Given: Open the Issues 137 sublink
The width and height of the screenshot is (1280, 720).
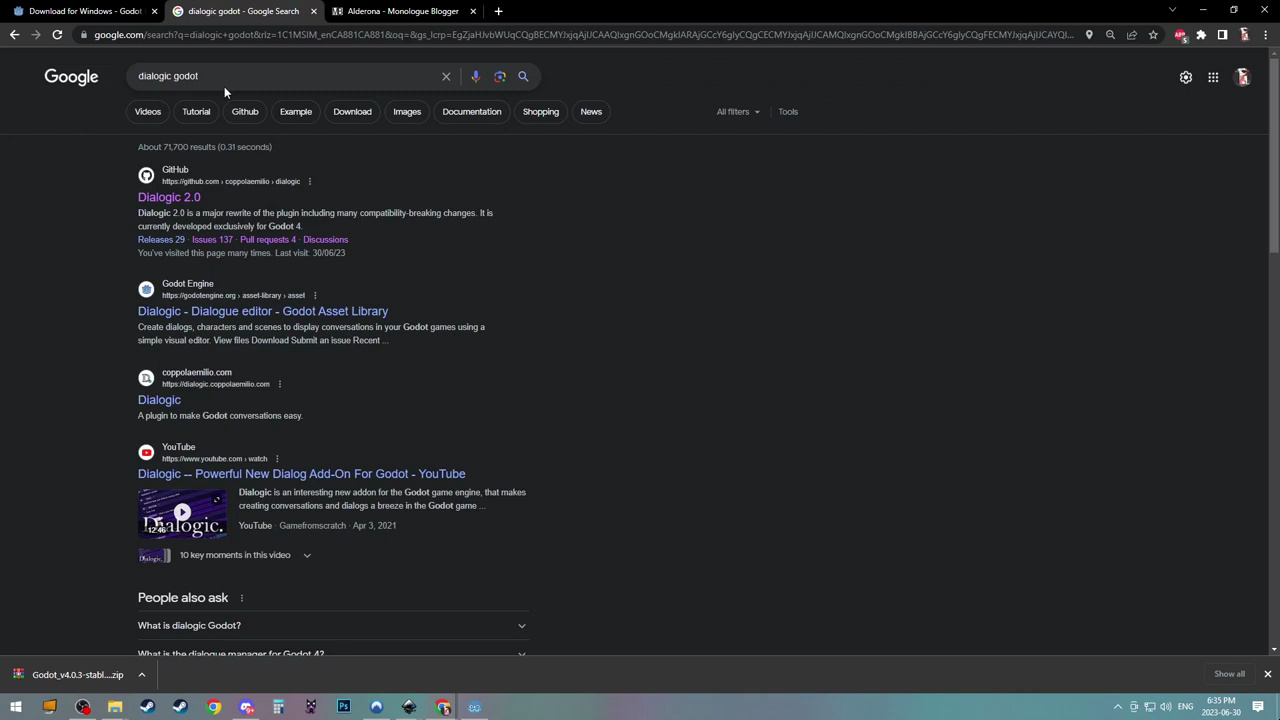Looking at the screenshot, I should [x=212, y=240].
